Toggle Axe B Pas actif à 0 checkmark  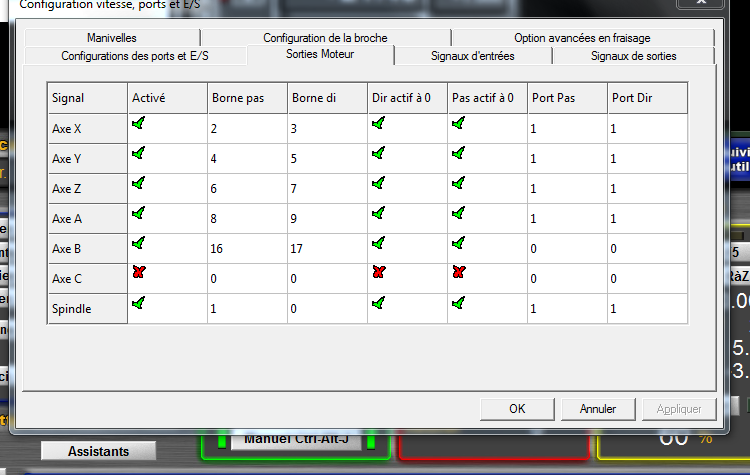pyautogui.click(x=458, y=243)
